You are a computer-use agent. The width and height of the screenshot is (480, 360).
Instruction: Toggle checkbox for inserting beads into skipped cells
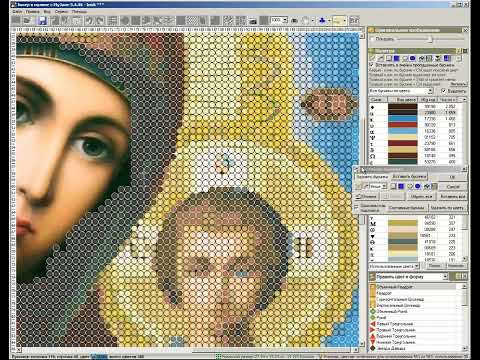[372, 65]
